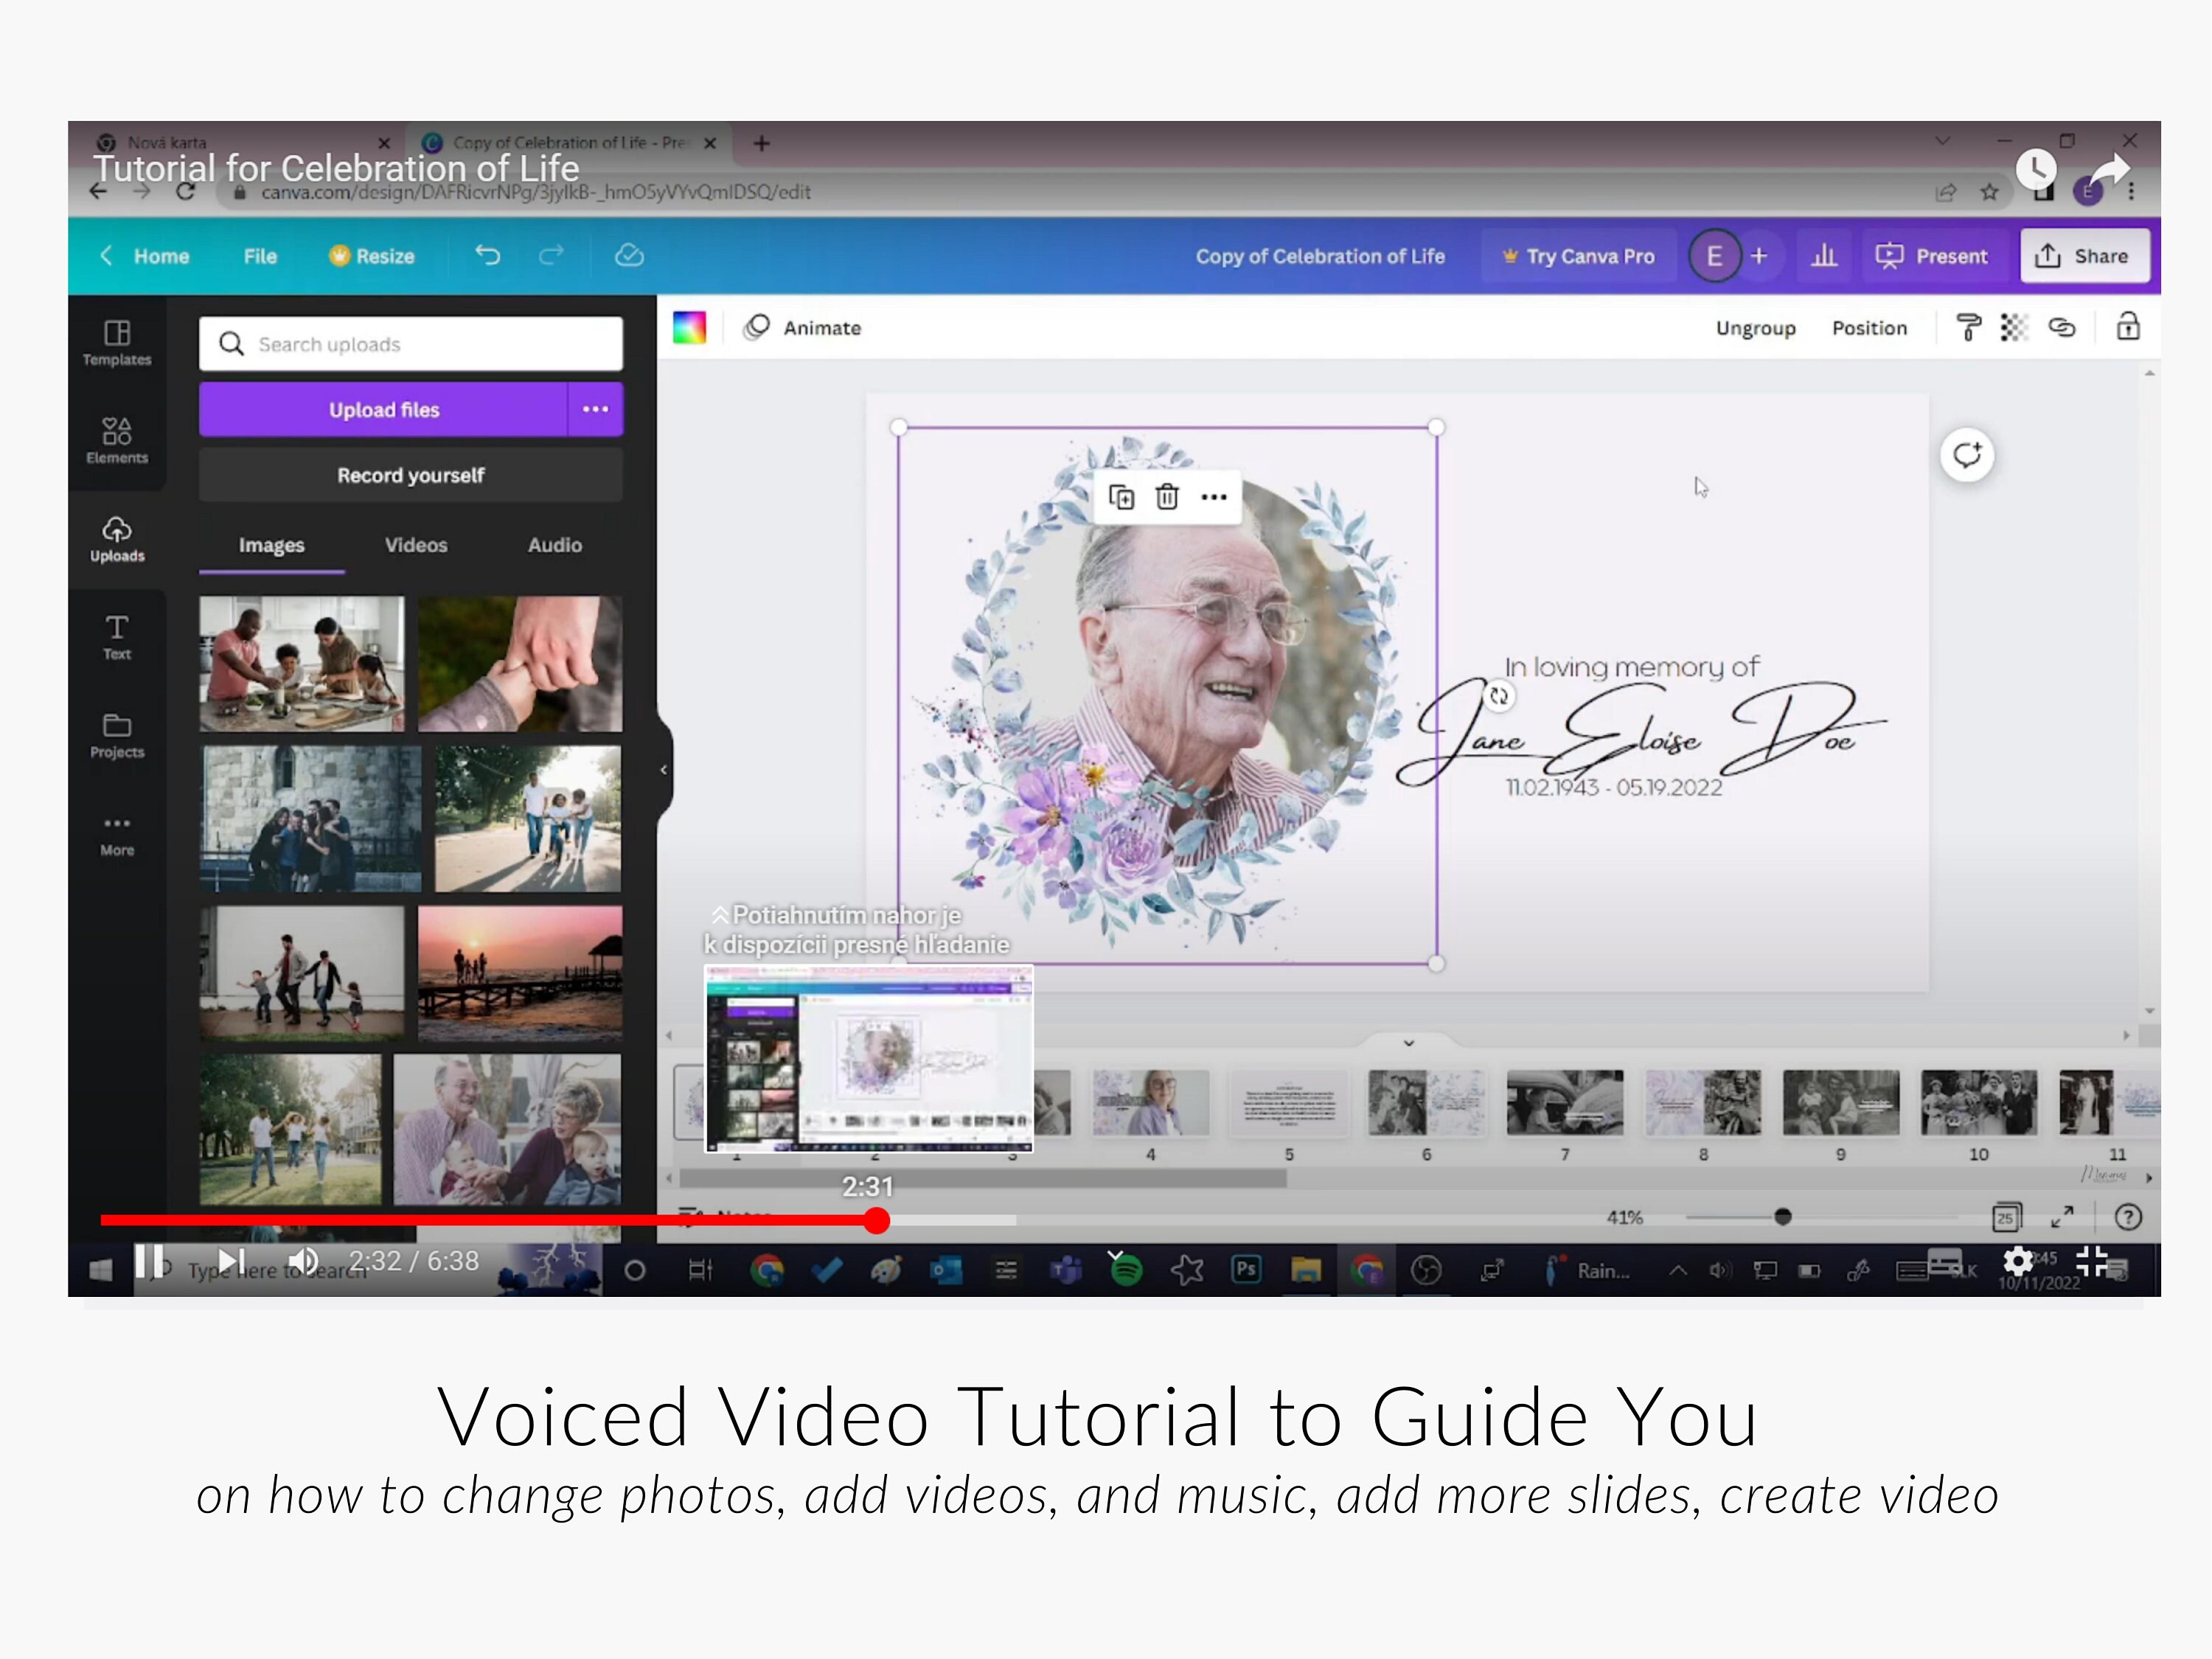Delete the selected element with trash icon
This screenshot has width=2212, height=1659.
(x=1167, y=497)
